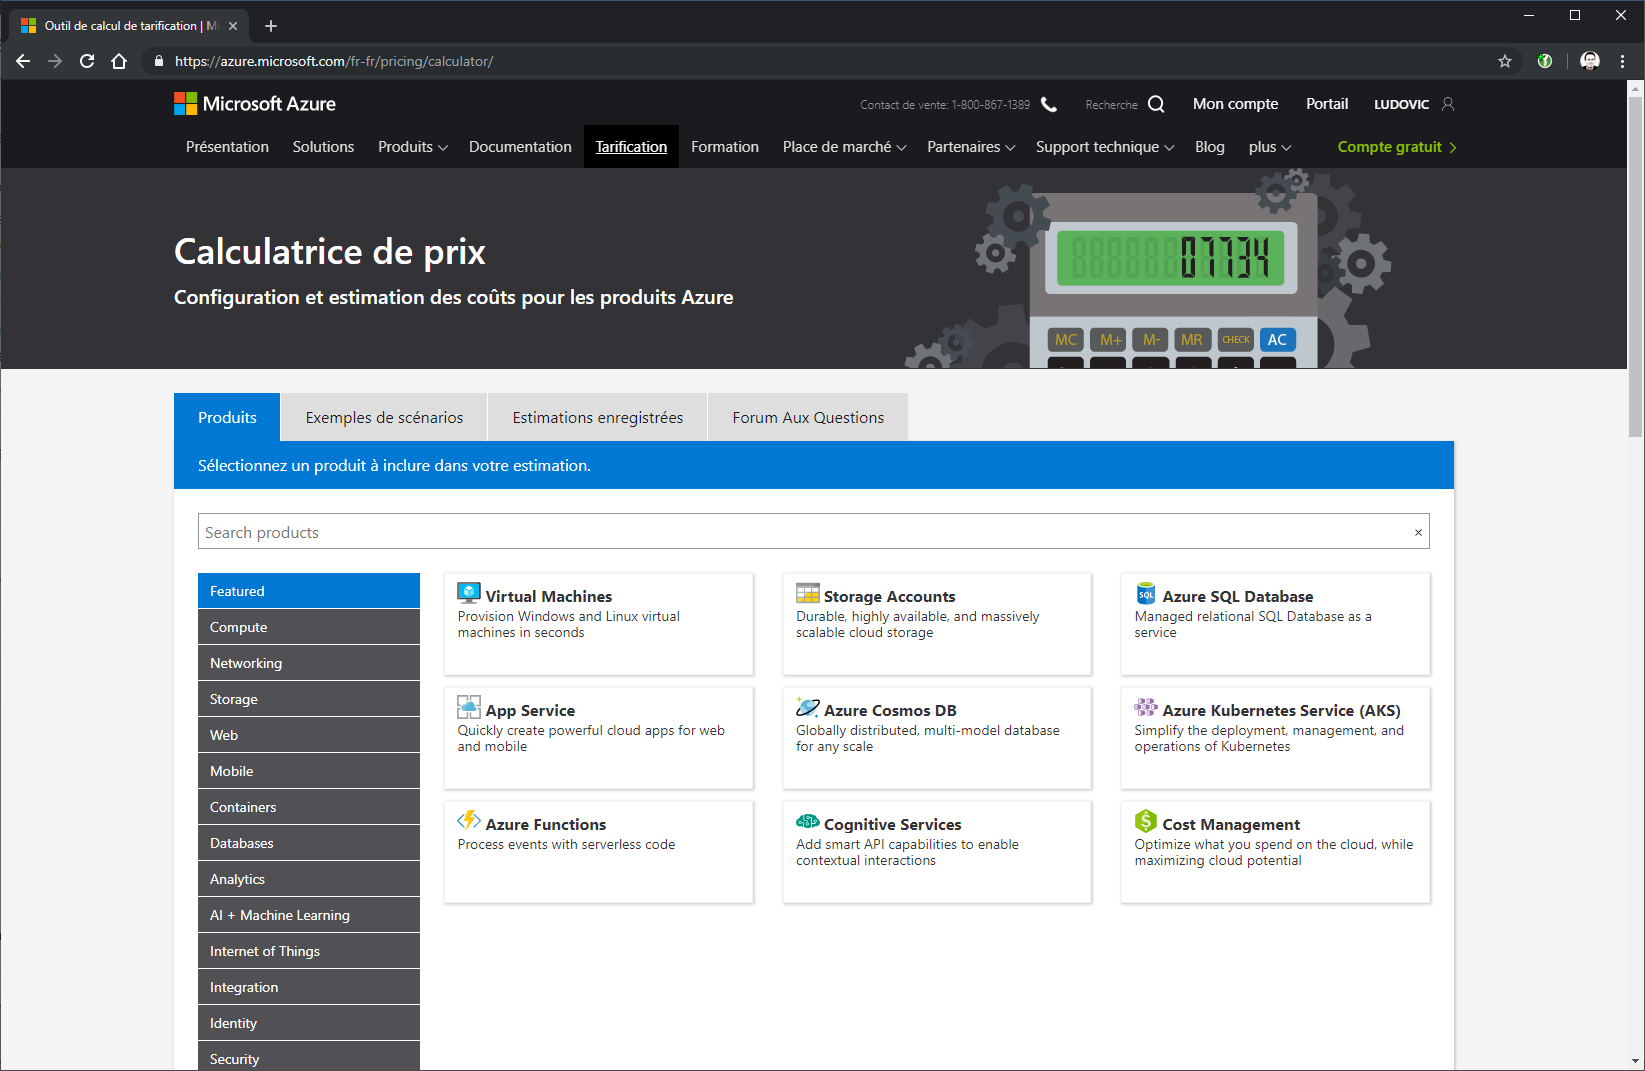Click the LUDOVIC user profile icon
Viewport: 1645px width, 1071px height.
(x=1448, y=104)
